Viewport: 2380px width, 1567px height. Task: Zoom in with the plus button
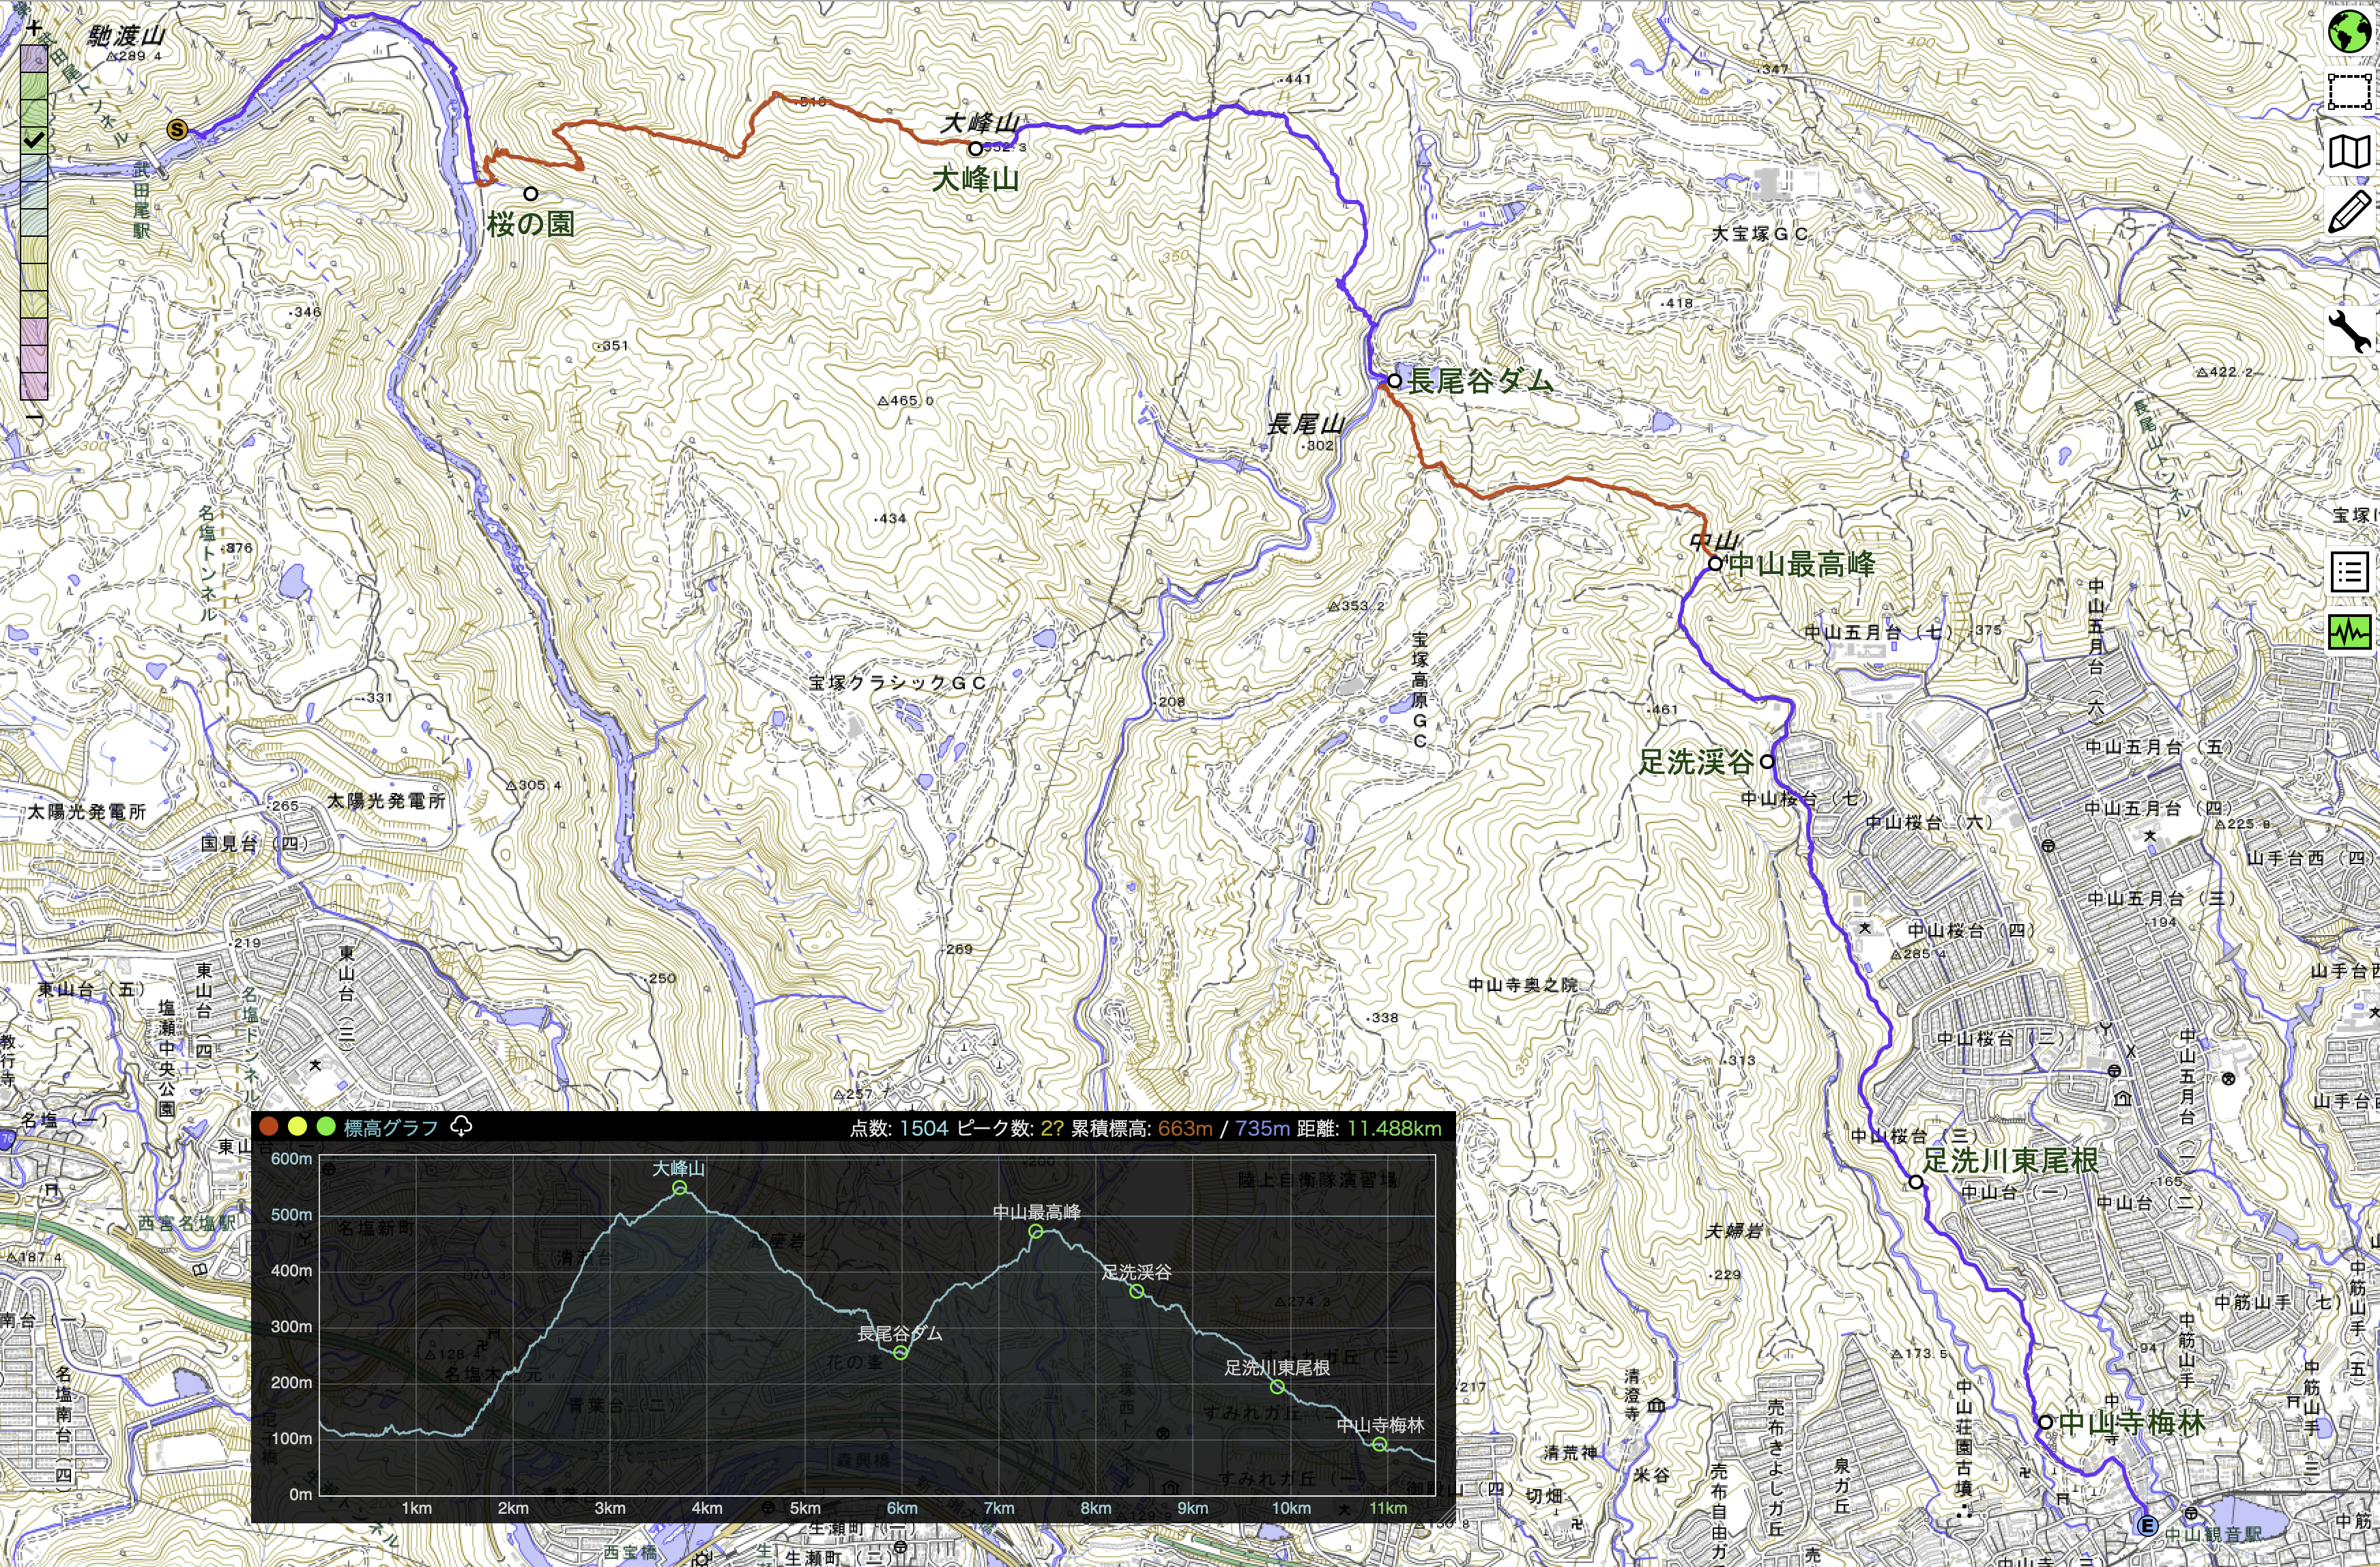pyautogui.click(x=34, y=28)
